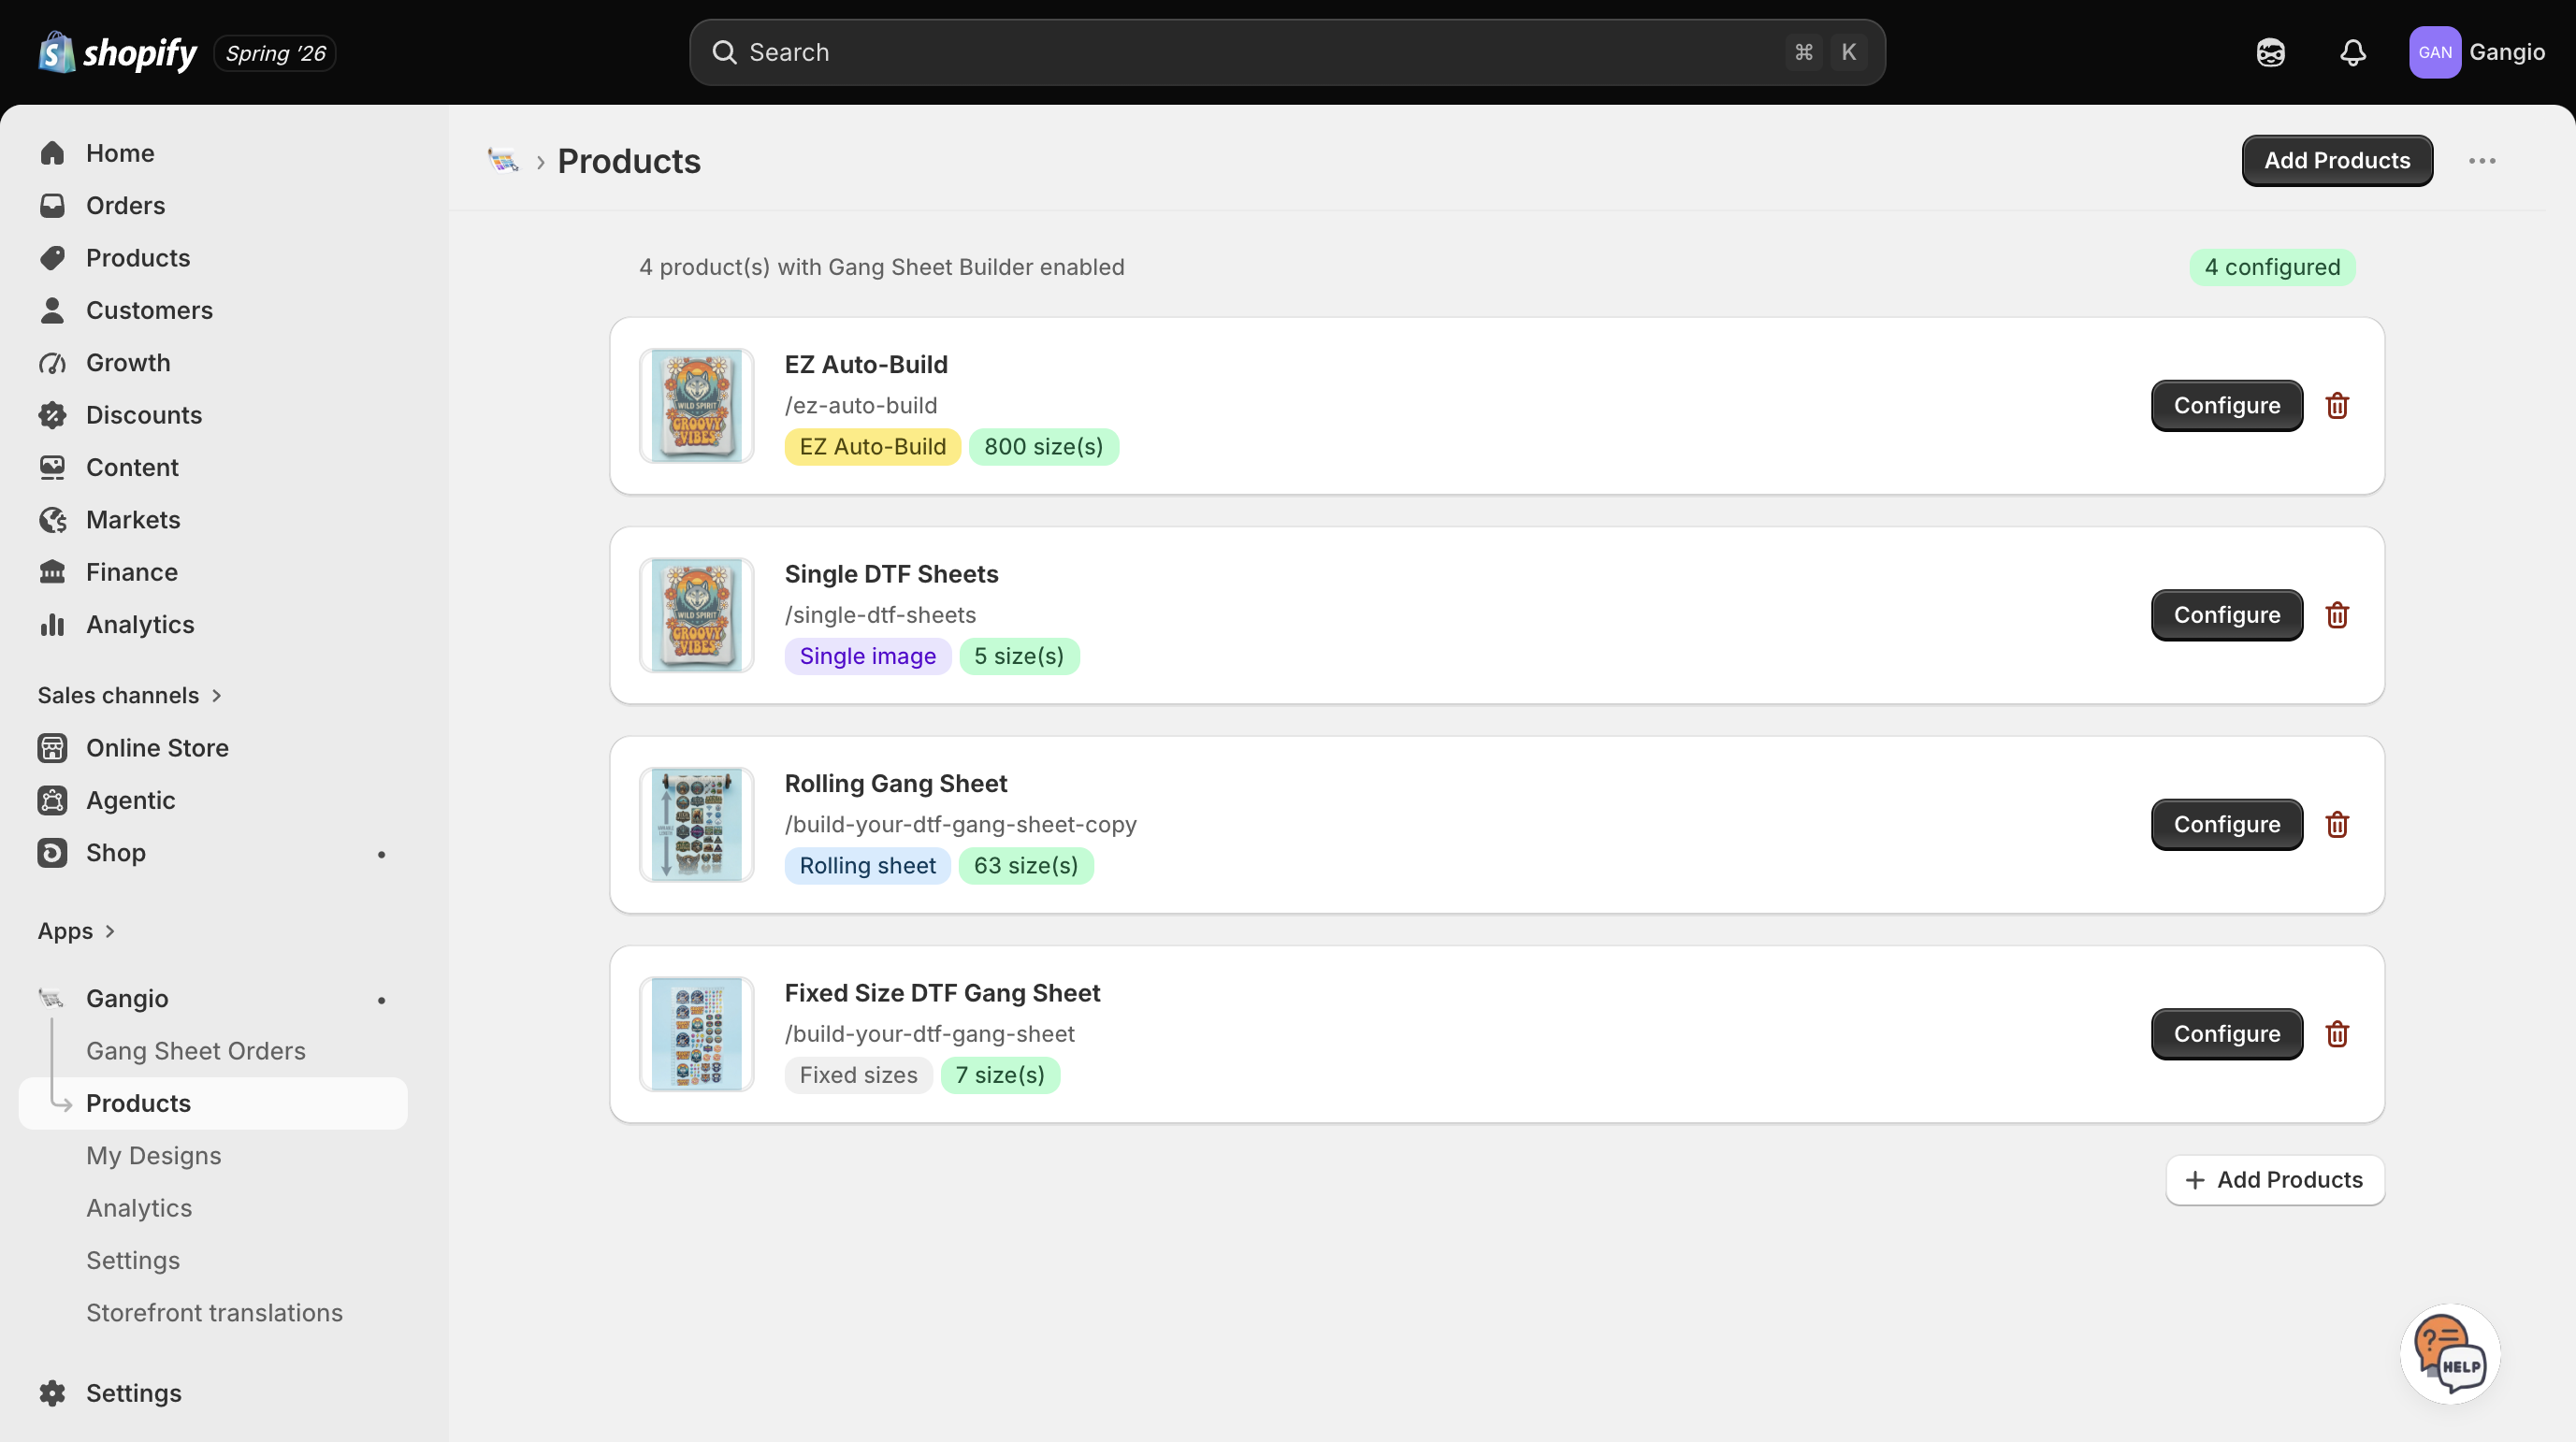Configure the EZ Auto-Build product
Screen dimensions: 2576x1442
pyautogui.click(x=2227, y=405)
